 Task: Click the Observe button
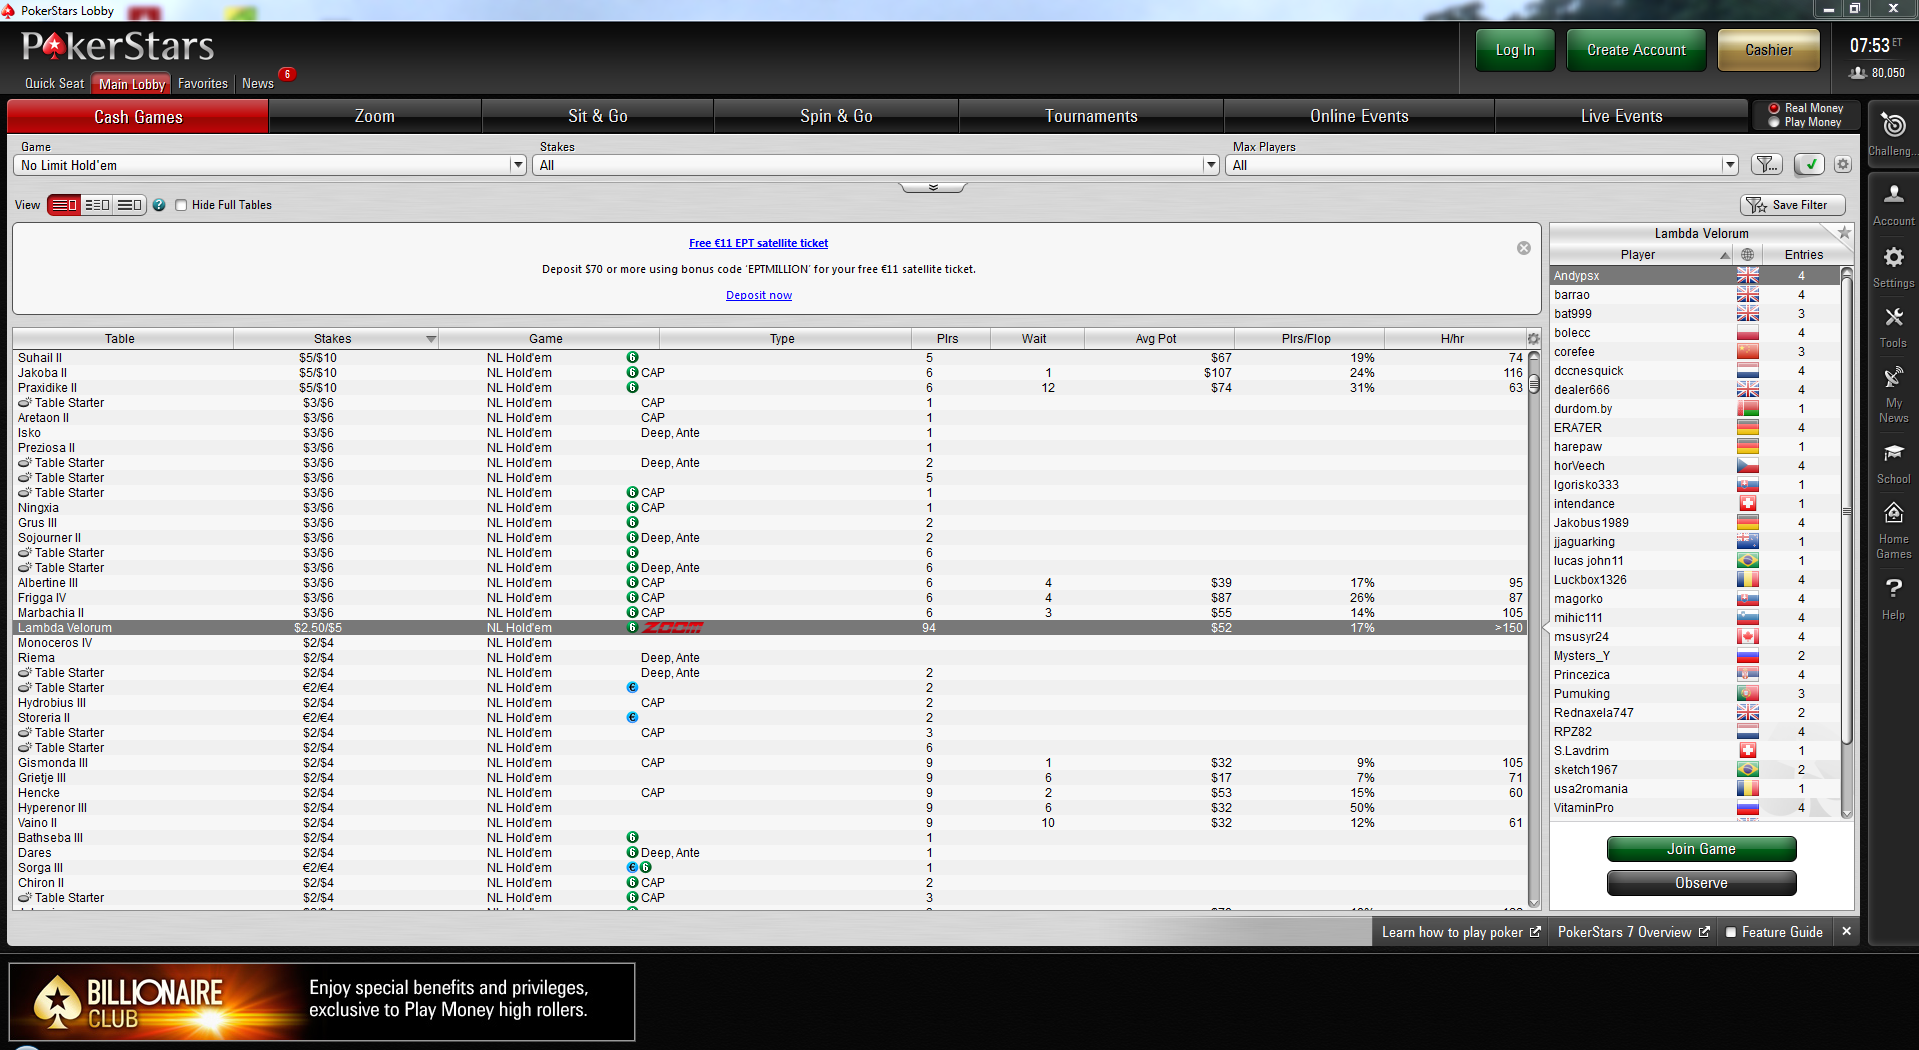[x=1701, y=883]
